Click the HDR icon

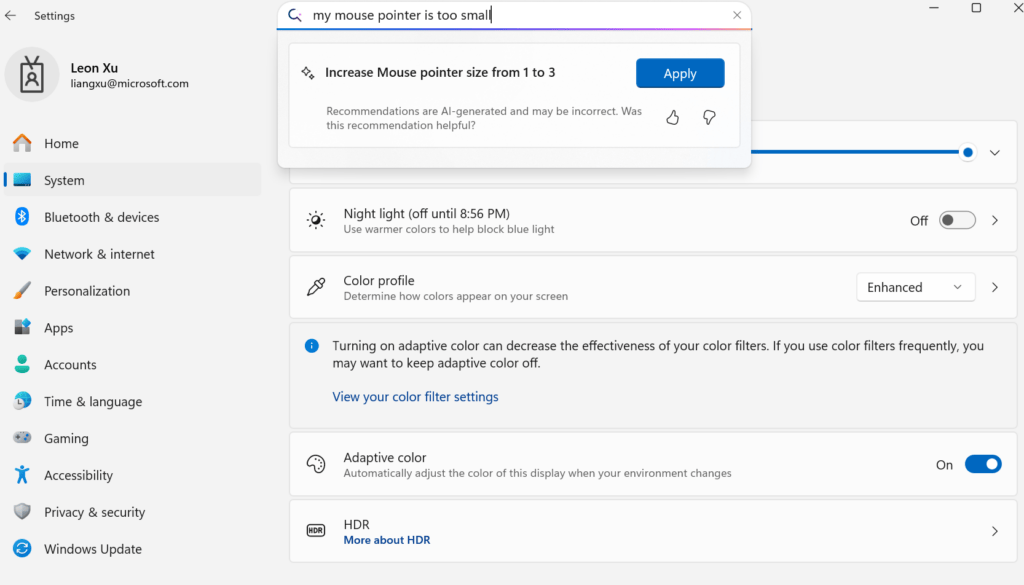coord(316,531)
